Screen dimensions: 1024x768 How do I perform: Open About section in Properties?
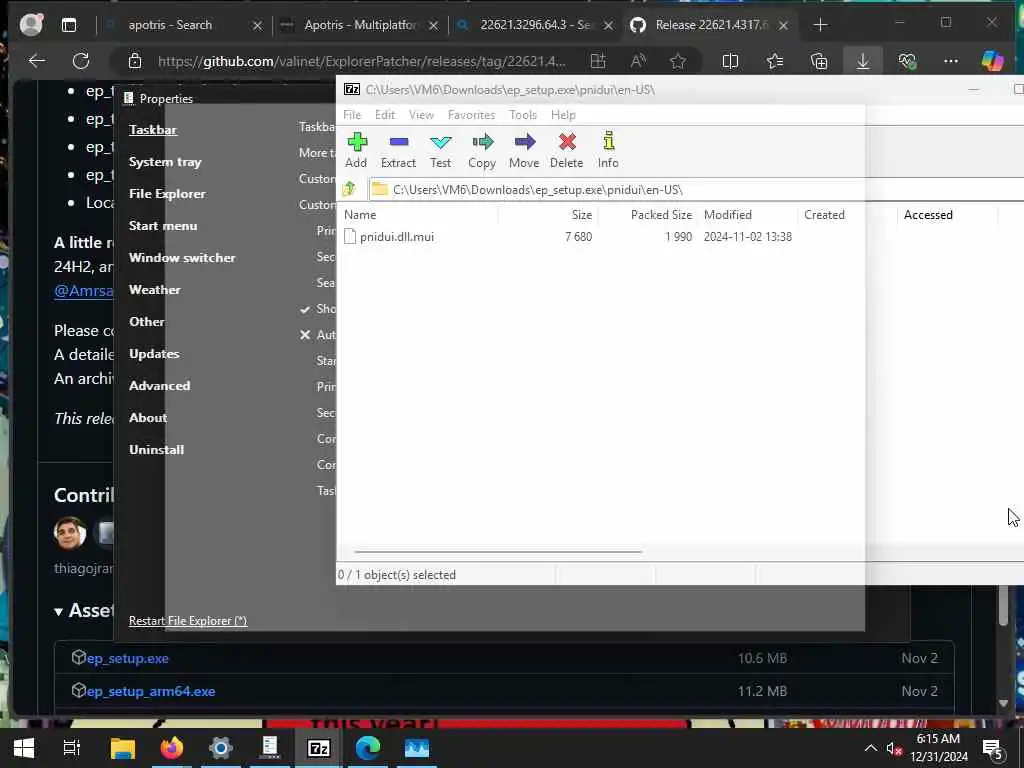coord(148,418)
